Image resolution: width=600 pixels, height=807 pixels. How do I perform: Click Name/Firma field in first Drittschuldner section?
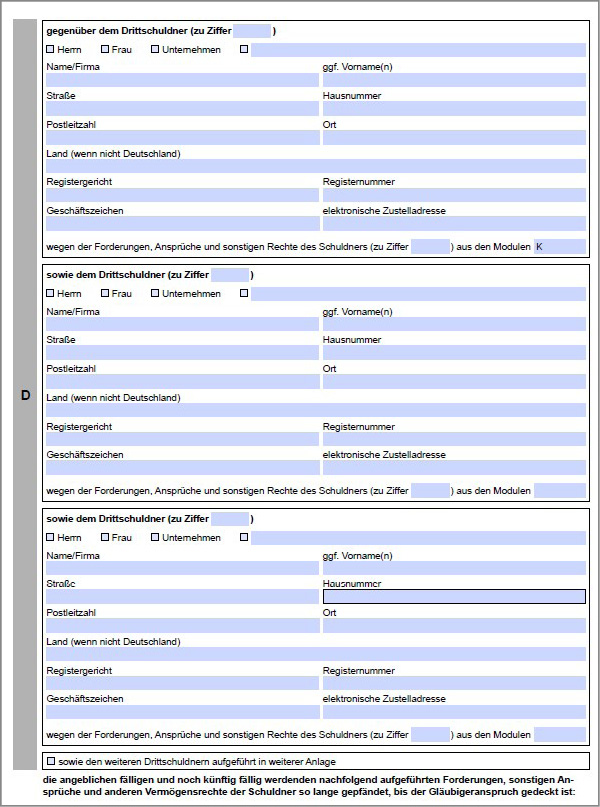coord(181,80)
